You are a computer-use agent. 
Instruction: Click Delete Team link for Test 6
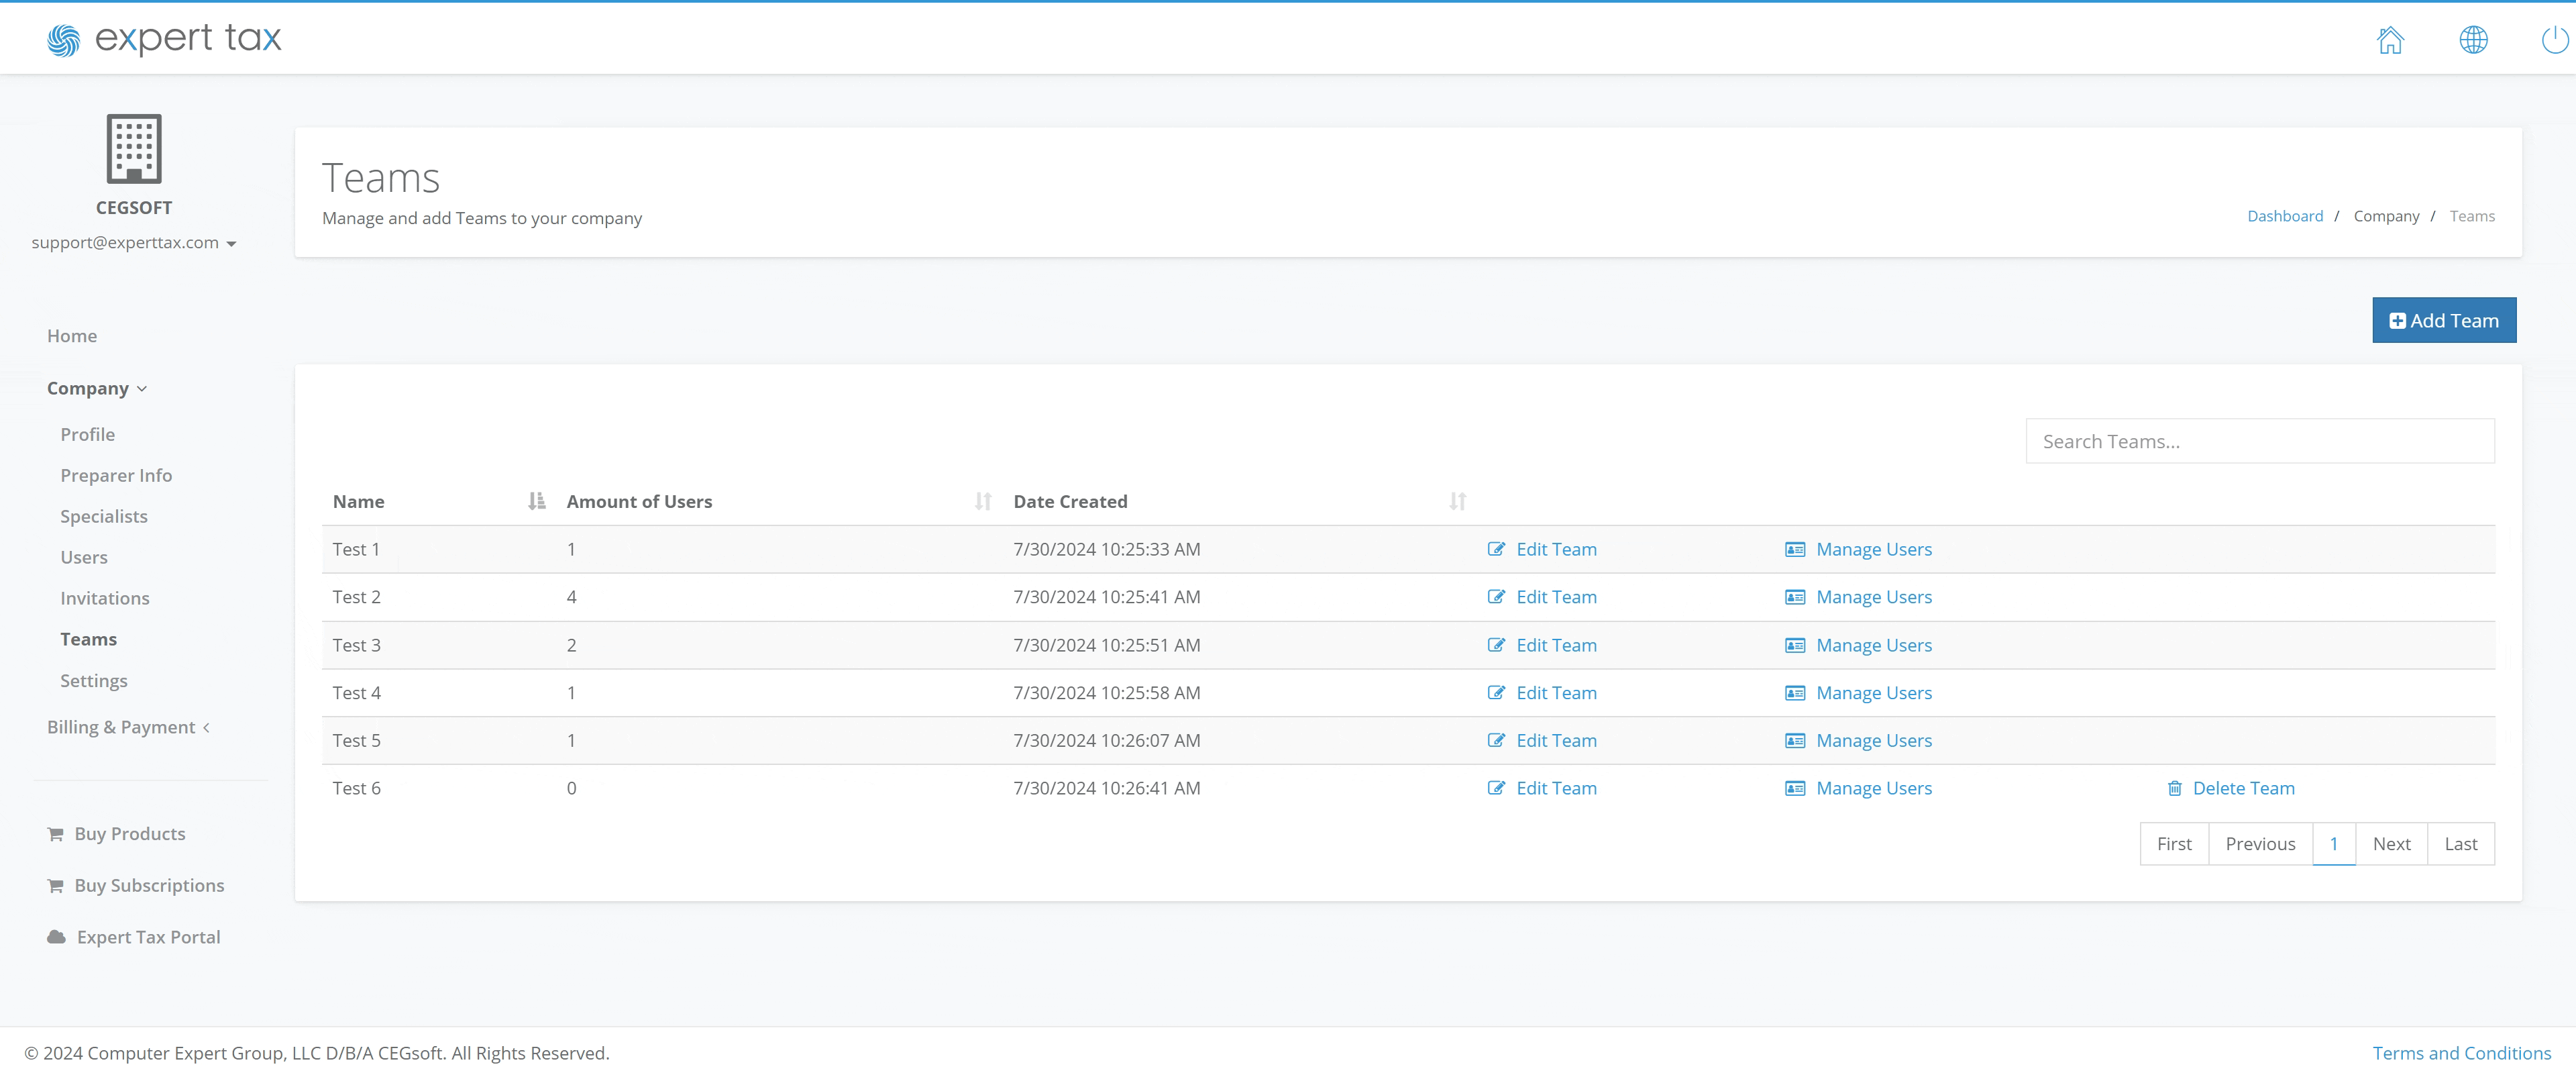pyautogui.click(x=2243, y=788)
